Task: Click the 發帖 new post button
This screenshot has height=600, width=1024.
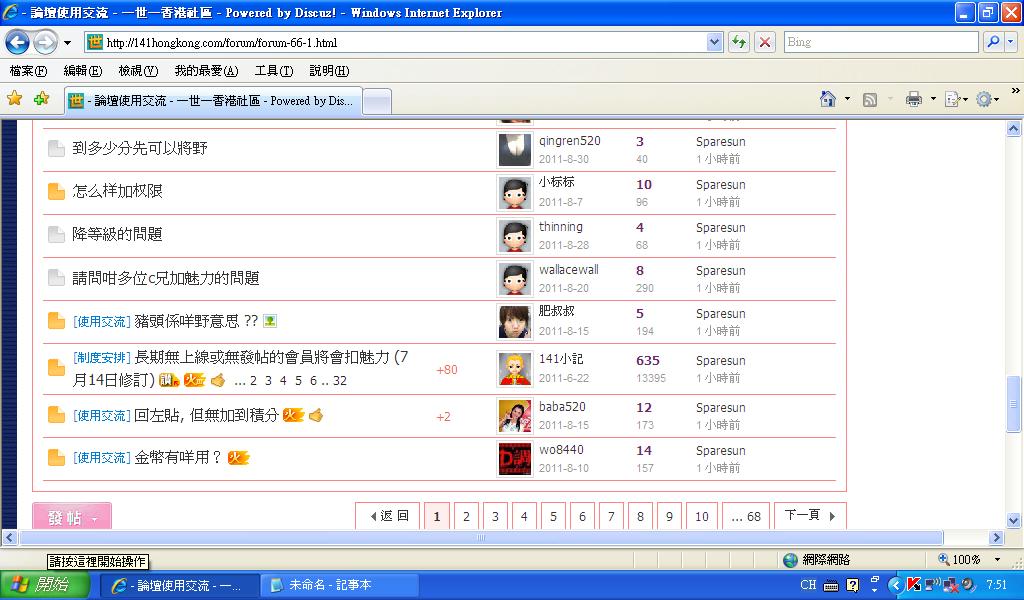Action: point(72,517)
